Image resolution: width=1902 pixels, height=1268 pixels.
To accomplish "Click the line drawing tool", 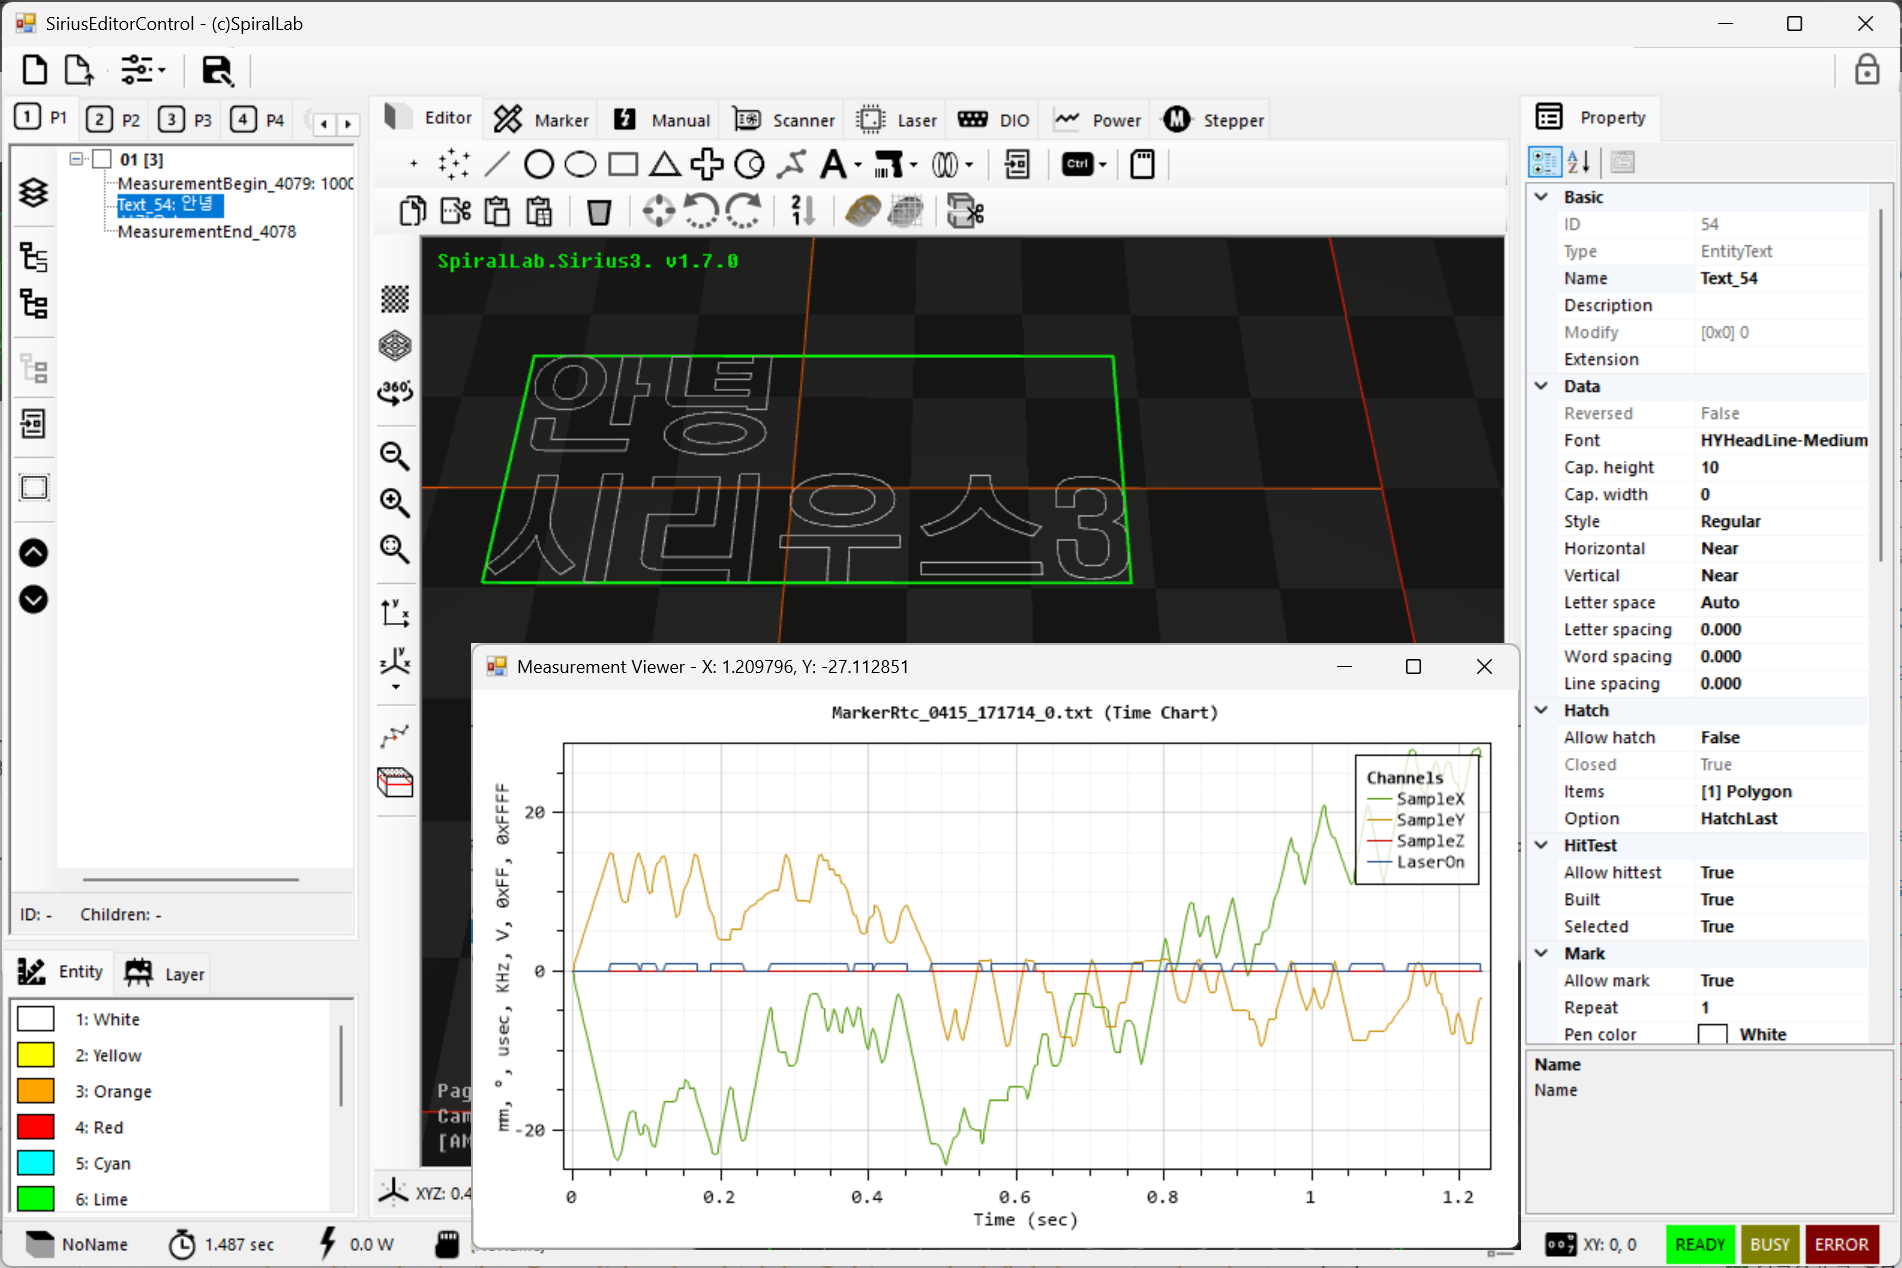I will pyautogui.click(x=497, y=164).
